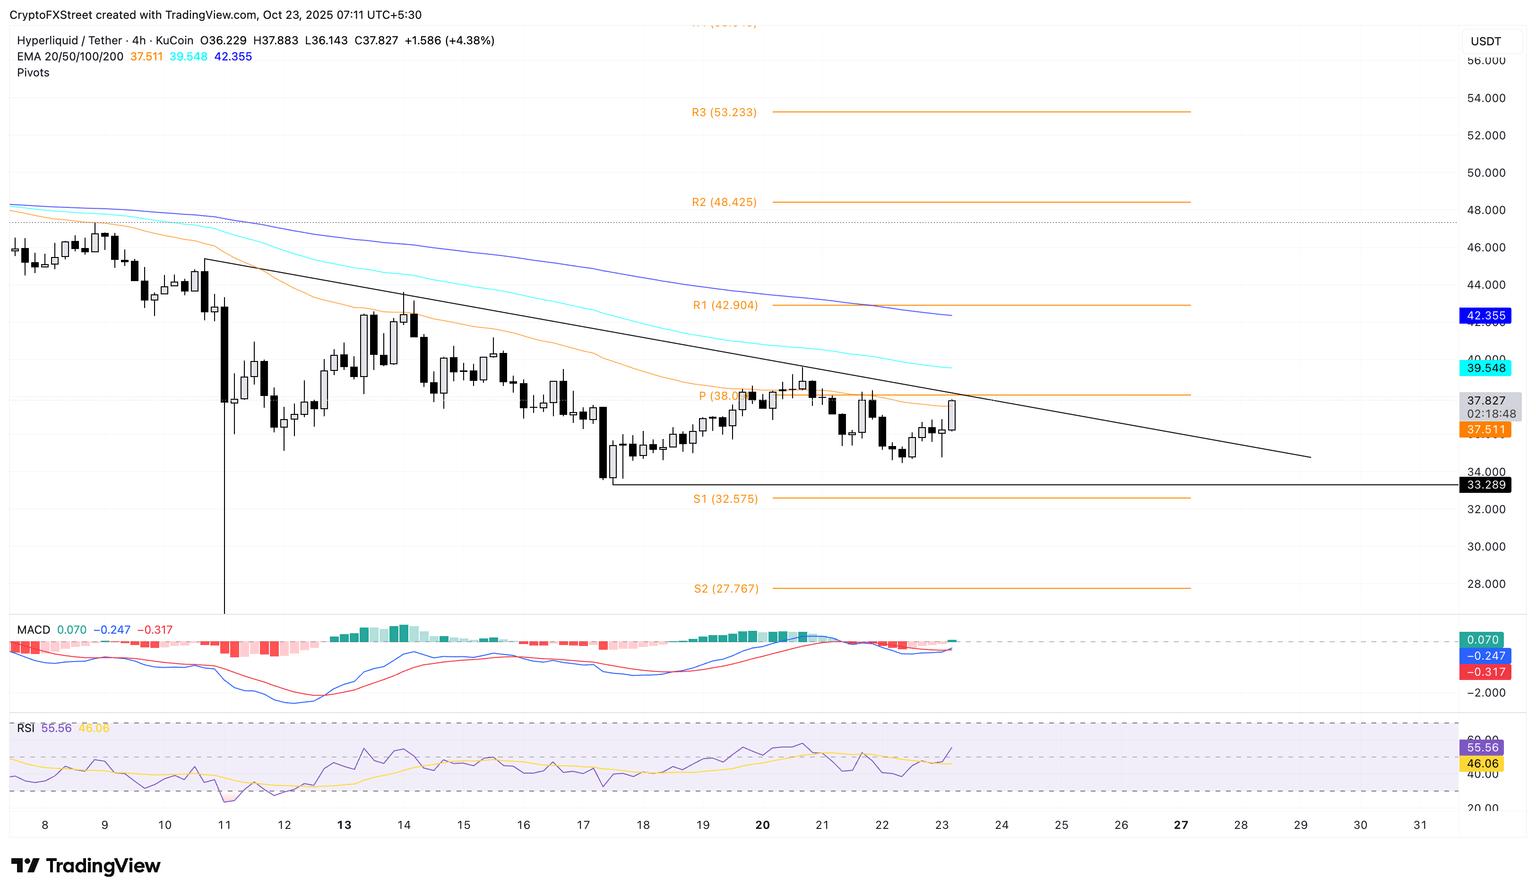Click the TradingView logo
Image resolution: width=1536 pixels, height=894 pixels.
[86, 866]
